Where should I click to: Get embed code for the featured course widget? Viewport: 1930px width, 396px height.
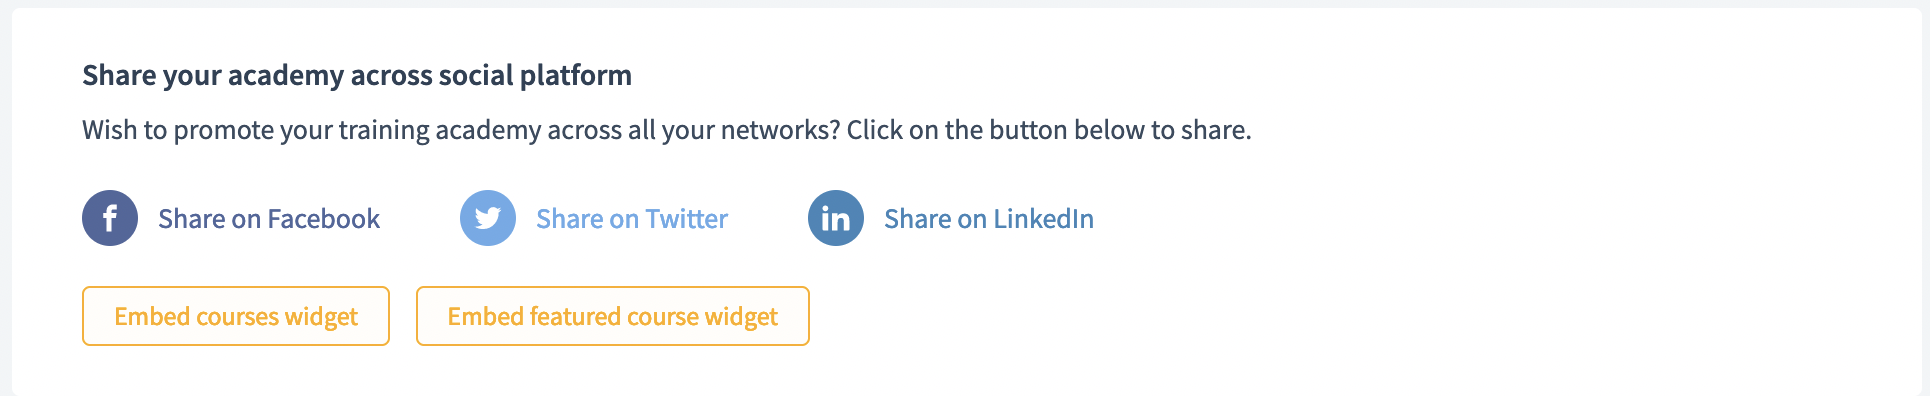pyautogui.click(x=613, y=316)
